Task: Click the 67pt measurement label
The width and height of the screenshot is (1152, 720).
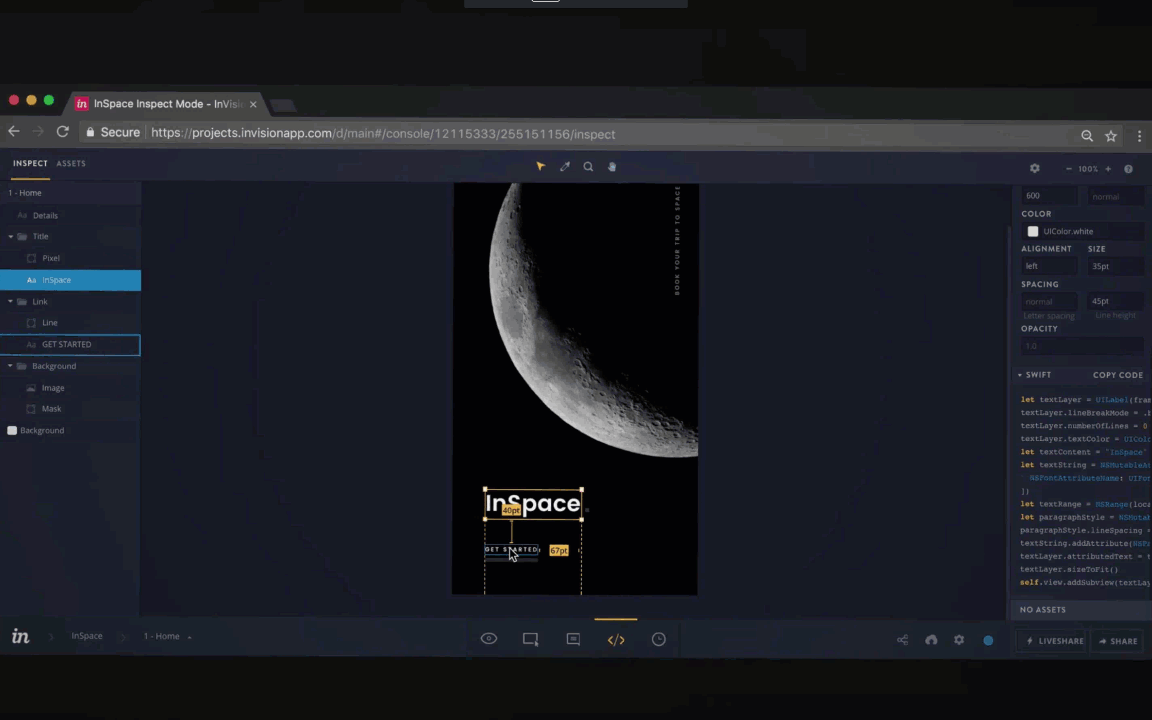Action: click(559, 550)
